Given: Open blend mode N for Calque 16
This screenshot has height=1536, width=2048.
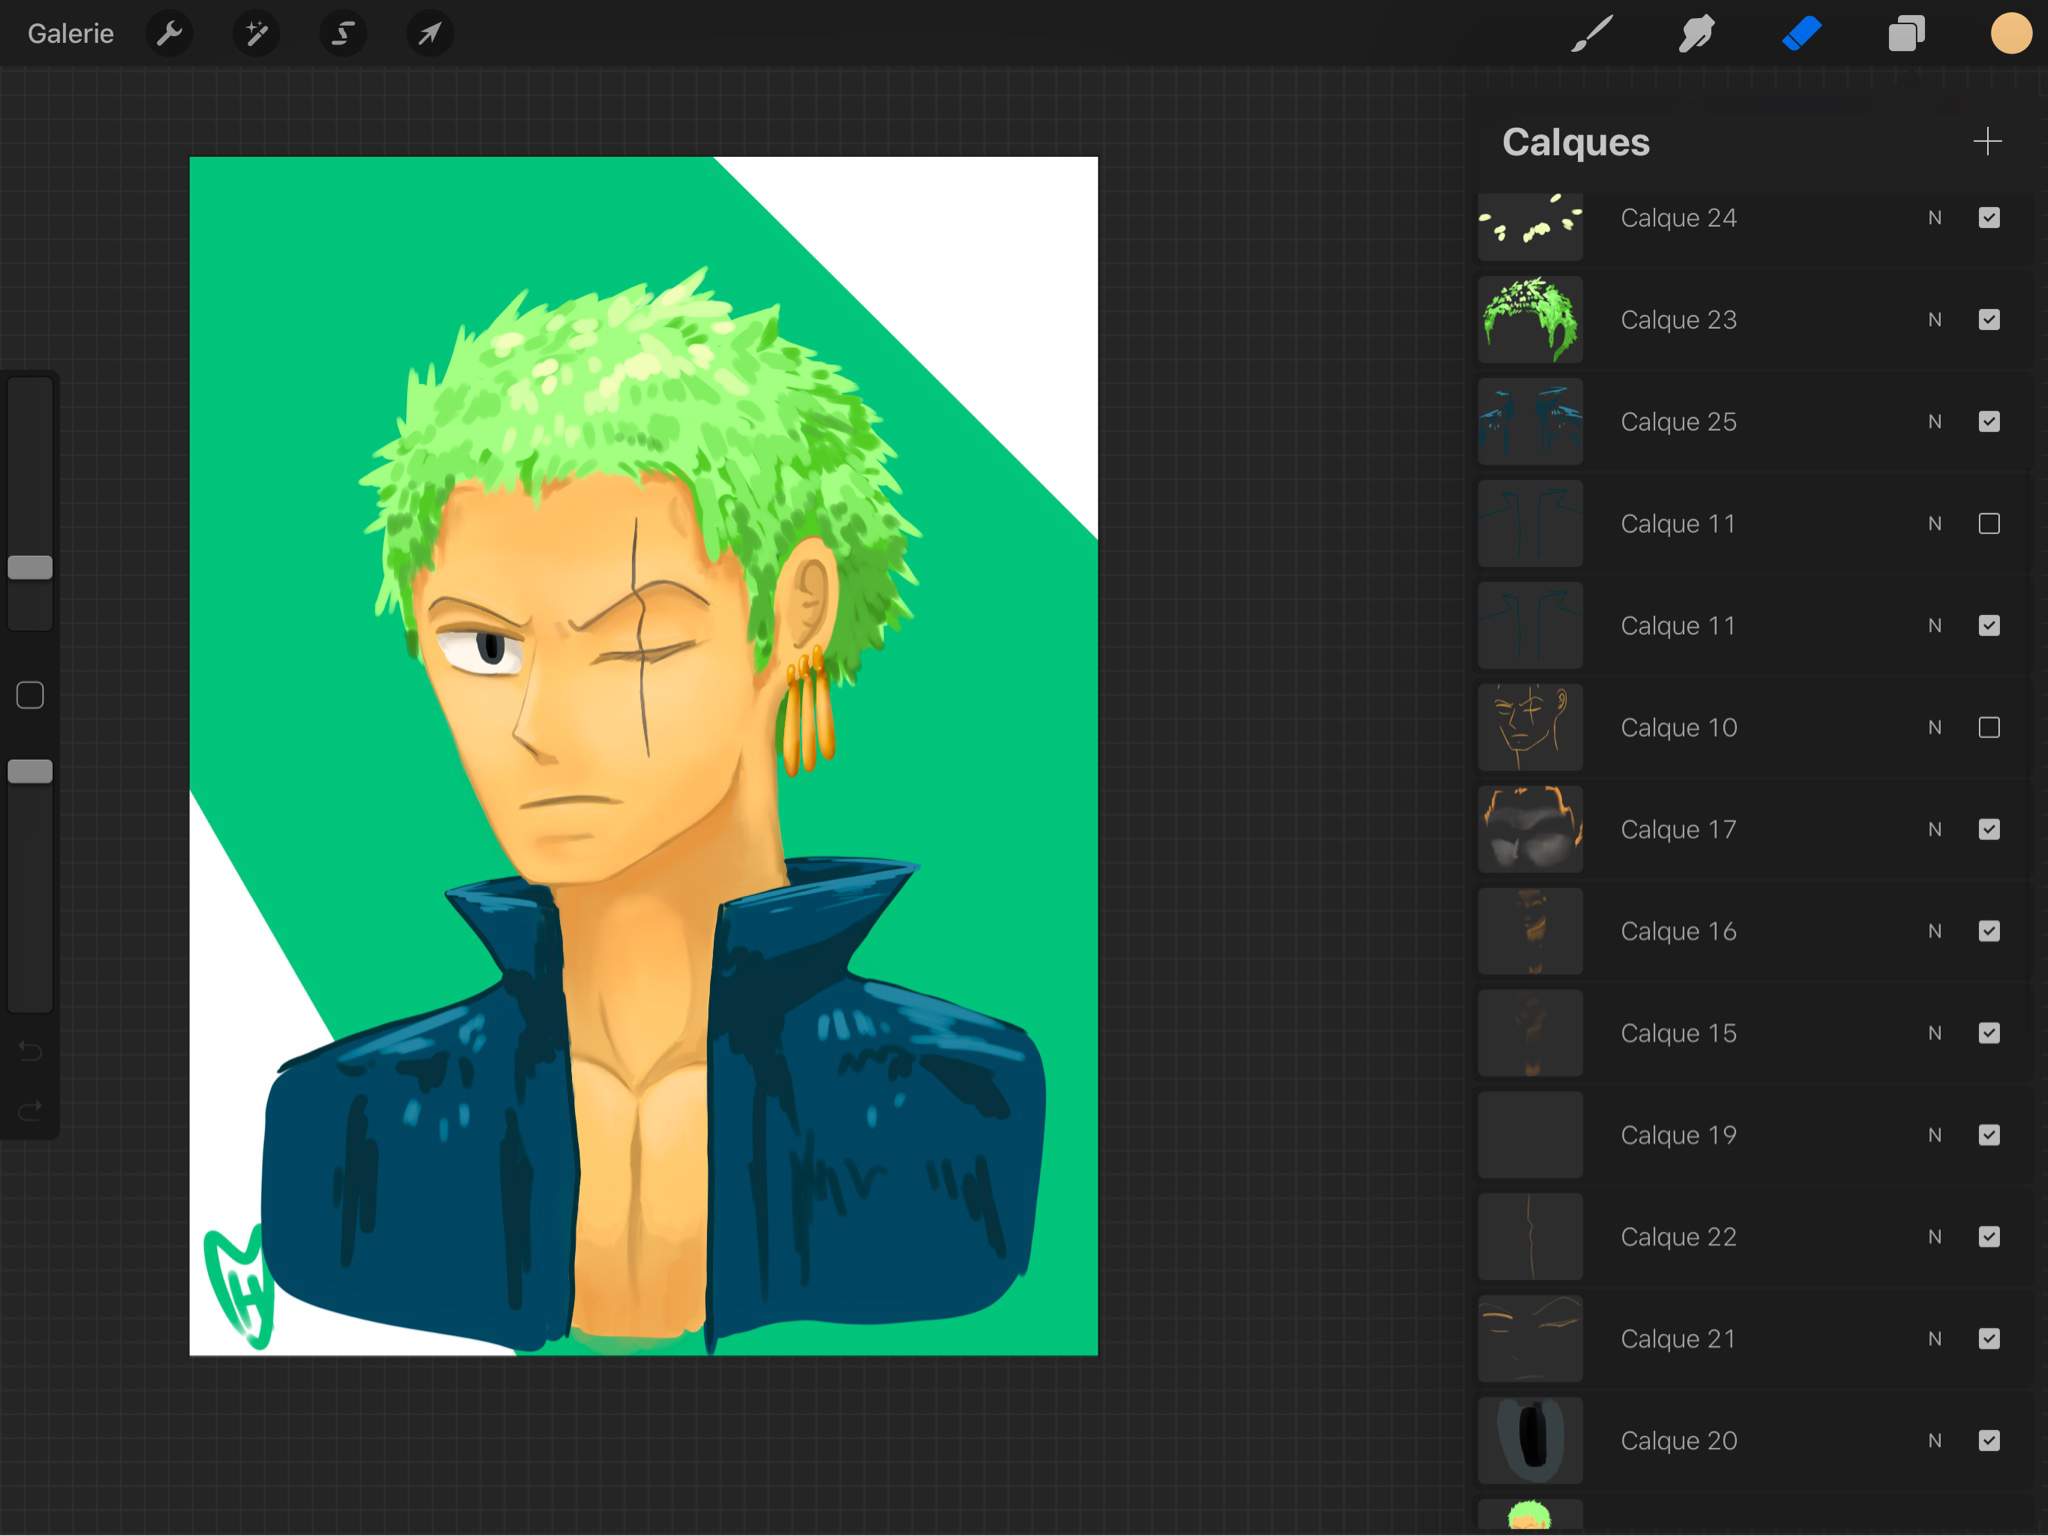Looking at the screenshot, I should tap(1935, 932).
